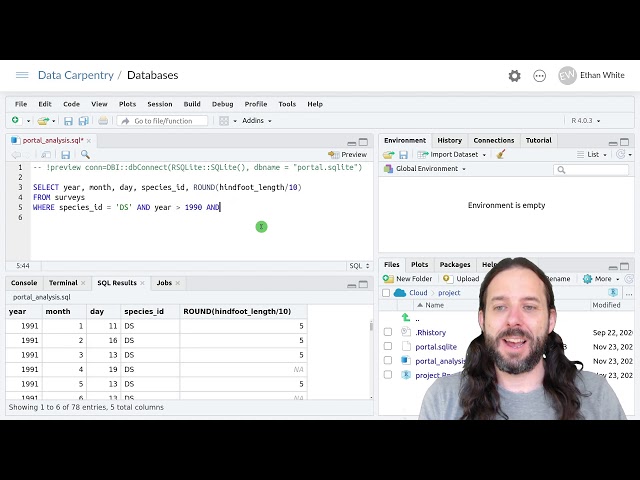
Task: Click Upload in the Files pane
Action: click(461, 279)
